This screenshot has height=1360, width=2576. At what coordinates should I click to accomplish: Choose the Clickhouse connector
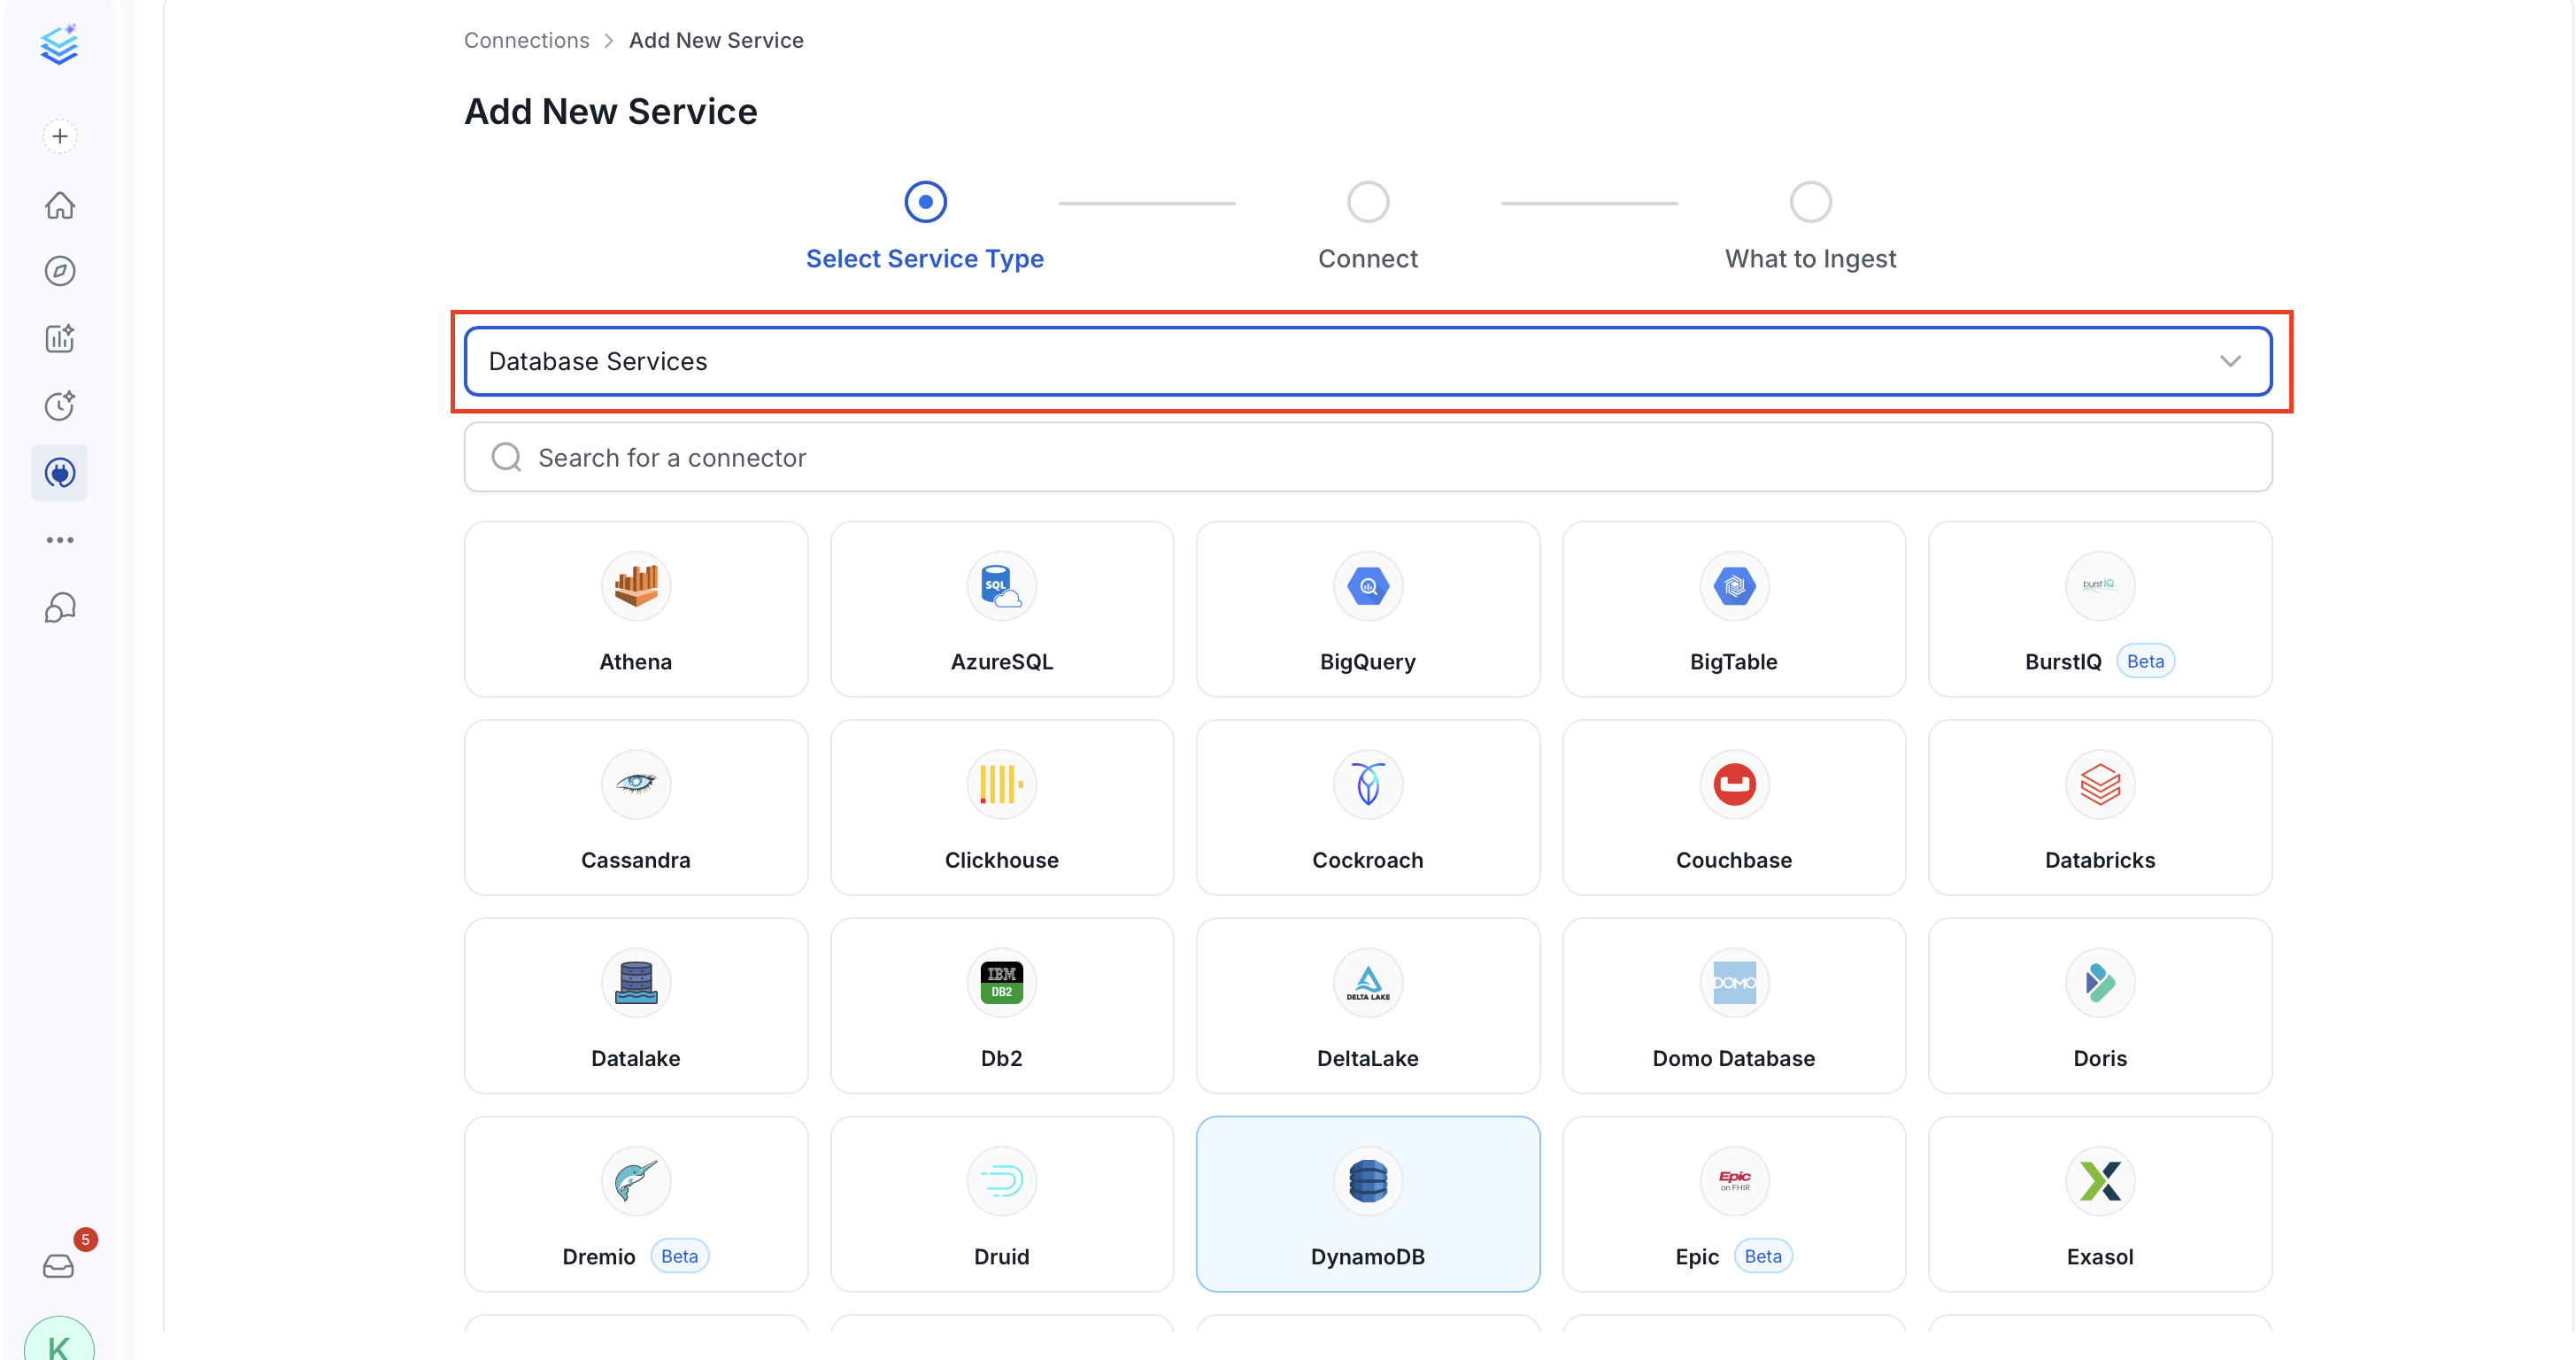pyautogui.click(x=1002, y=807)
